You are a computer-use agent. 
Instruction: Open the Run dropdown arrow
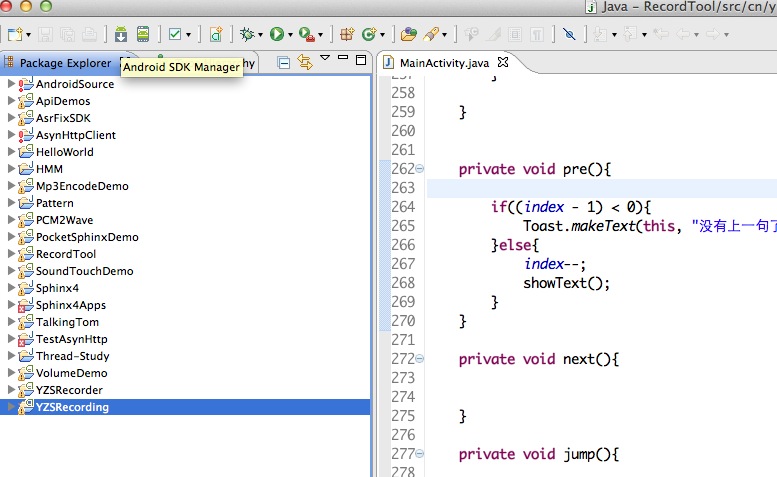coord(290,35)
